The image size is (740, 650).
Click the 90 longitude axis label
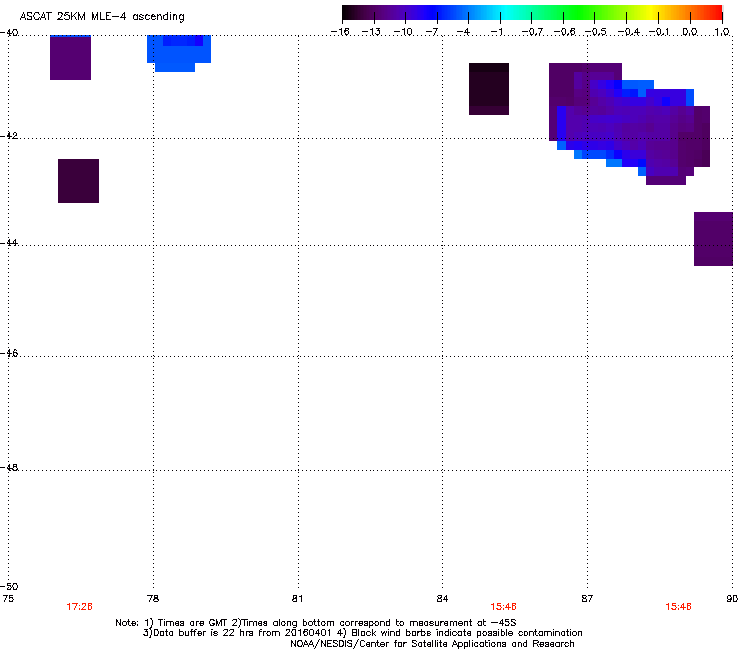(732, 599)
